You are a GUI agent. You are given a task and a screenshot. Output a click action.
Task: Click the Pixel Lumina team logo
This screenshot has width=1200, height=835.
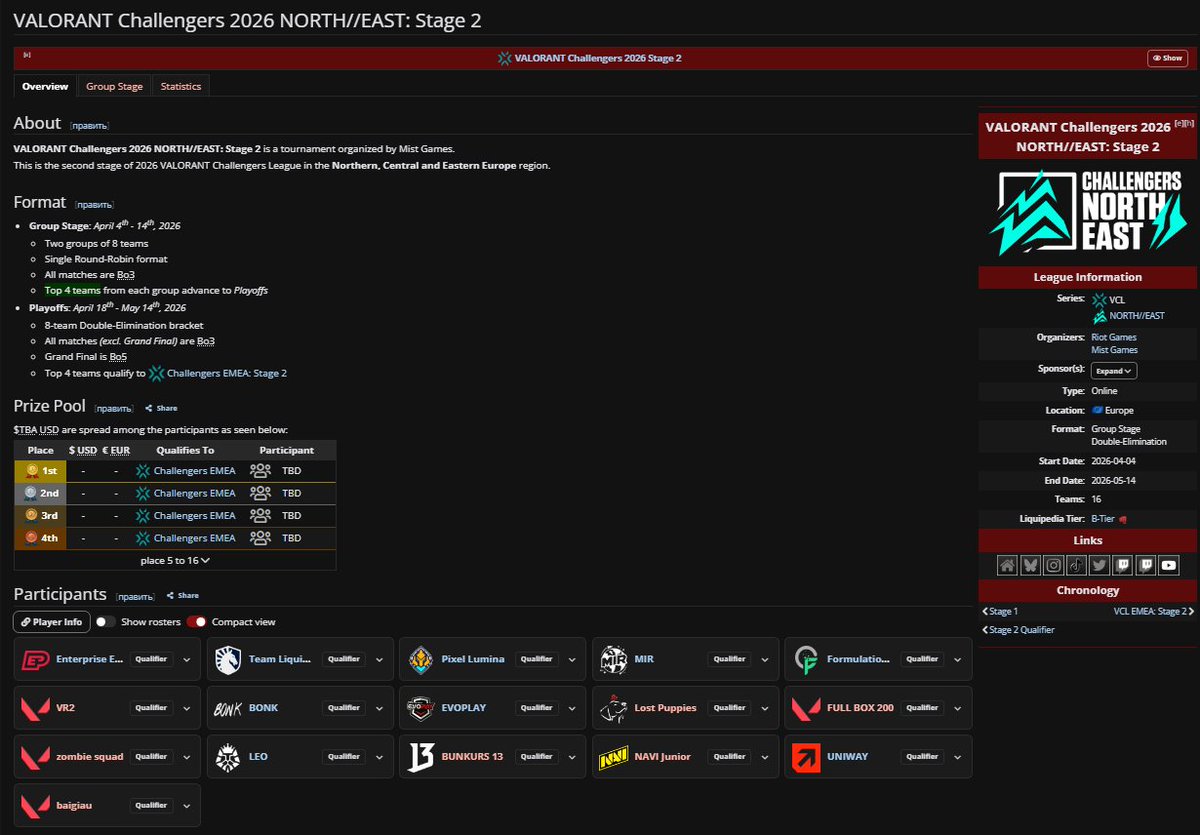click(x=420, y=659)
